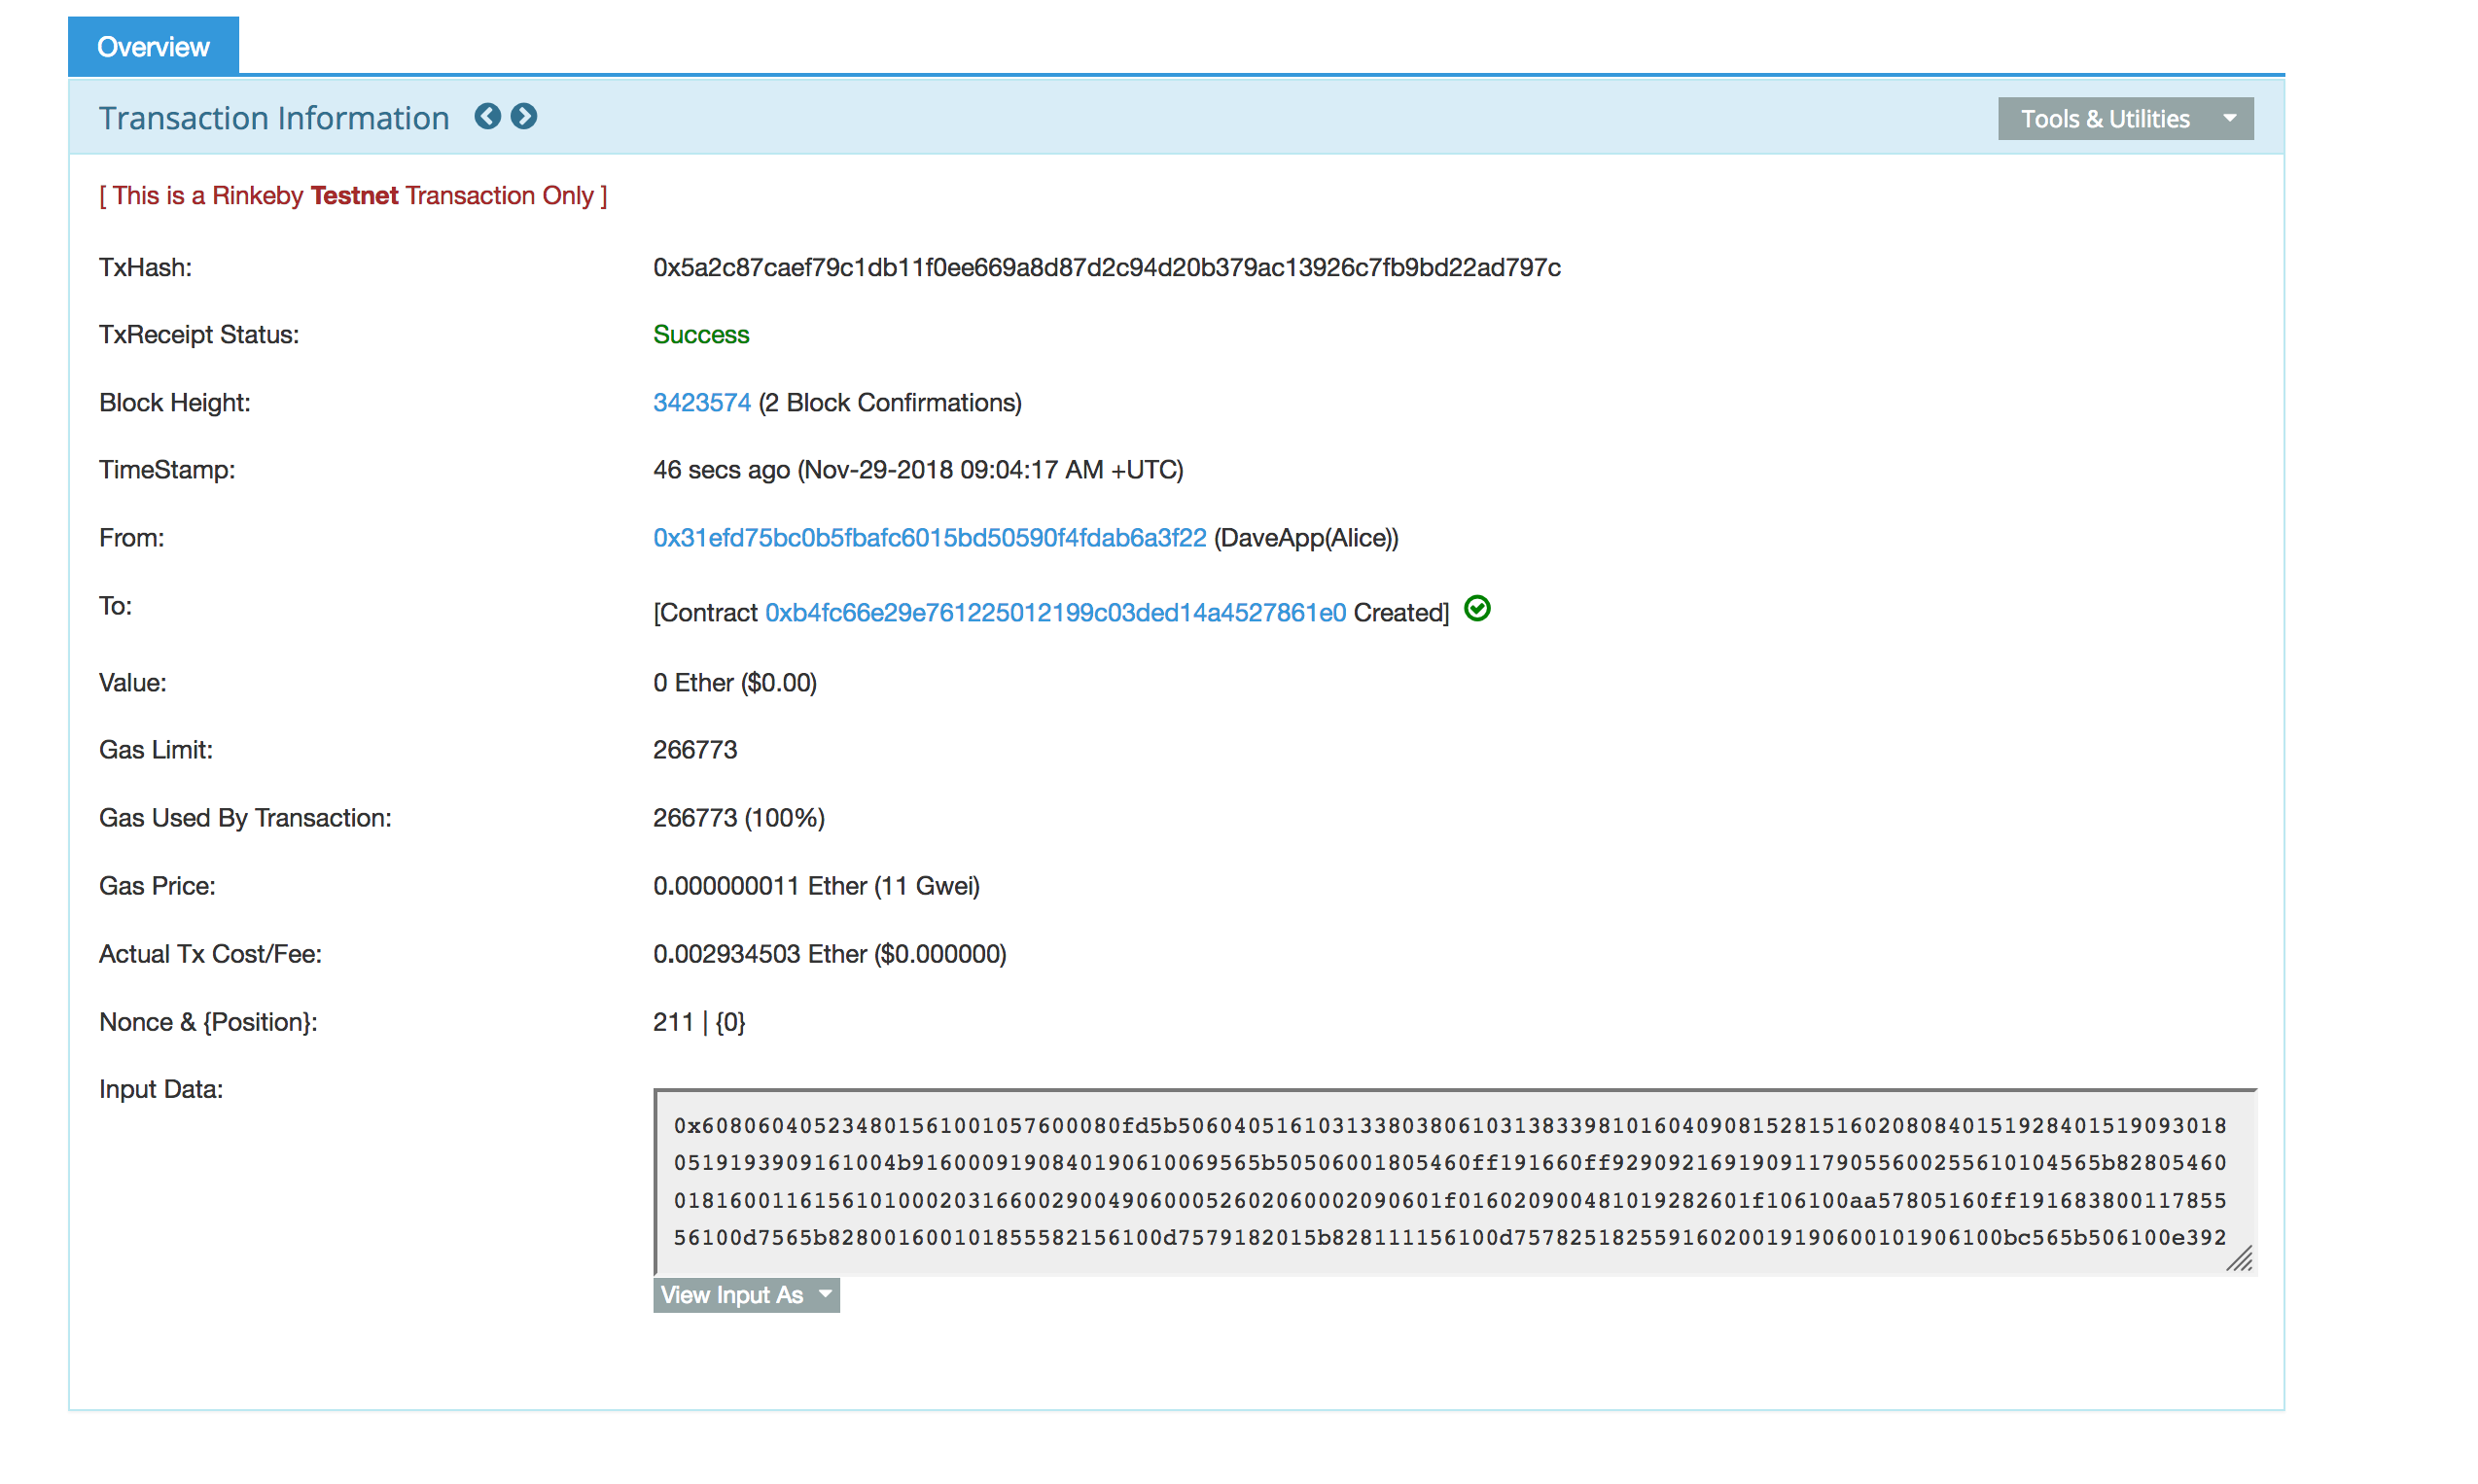The image size is (2478, 1484).
Task: Switch to the Overview tab
Action: [153, 46]
